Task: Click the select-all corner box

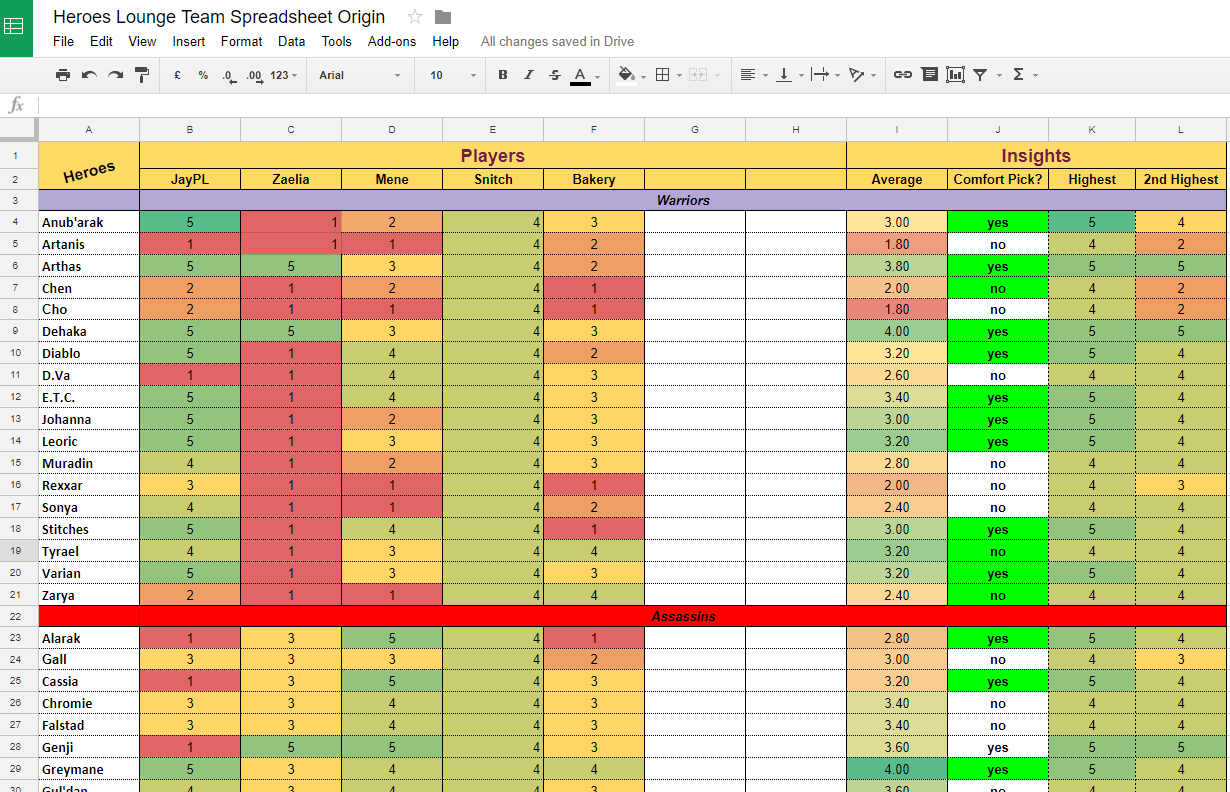Action: pos(19,129)
